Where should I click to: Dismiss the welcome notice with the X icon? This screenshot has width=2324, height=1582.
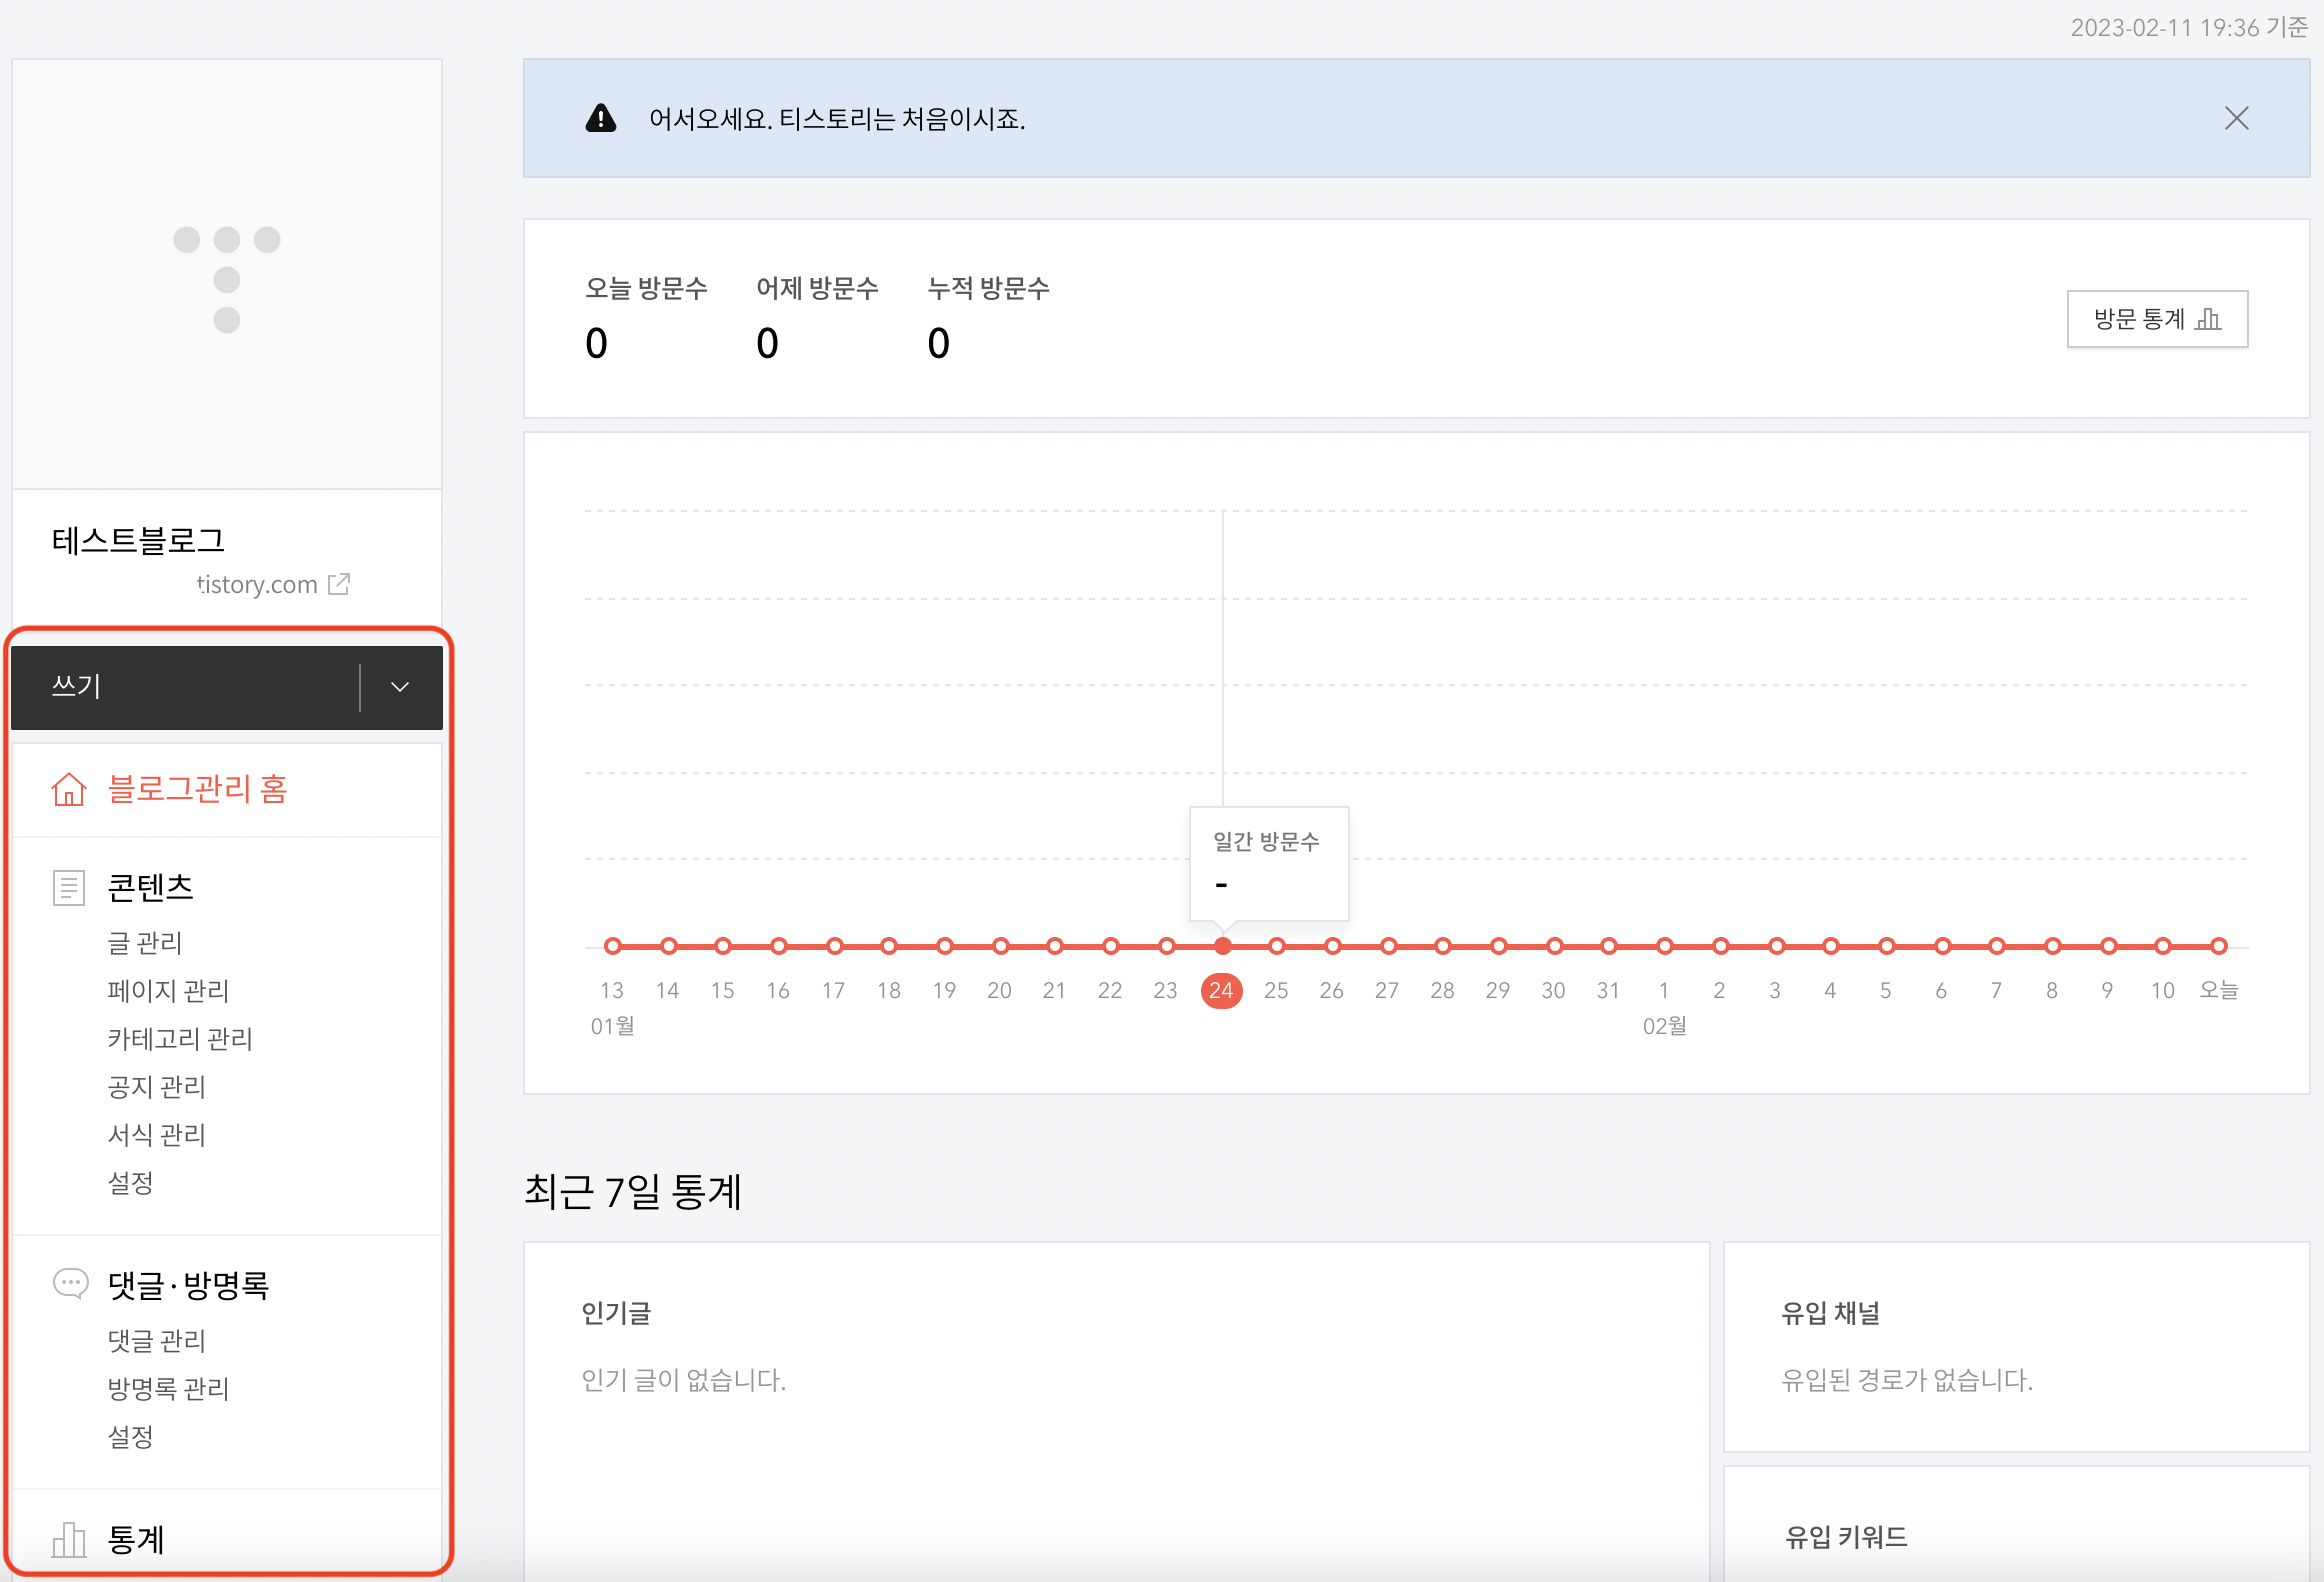point(2236,118)
